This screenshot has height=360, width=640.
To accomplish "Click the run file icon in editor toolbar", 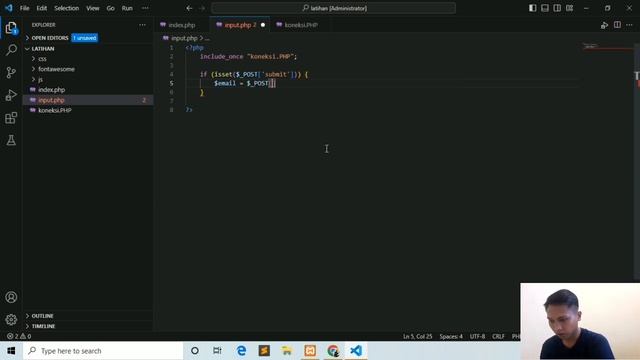I will coord(604,25).
